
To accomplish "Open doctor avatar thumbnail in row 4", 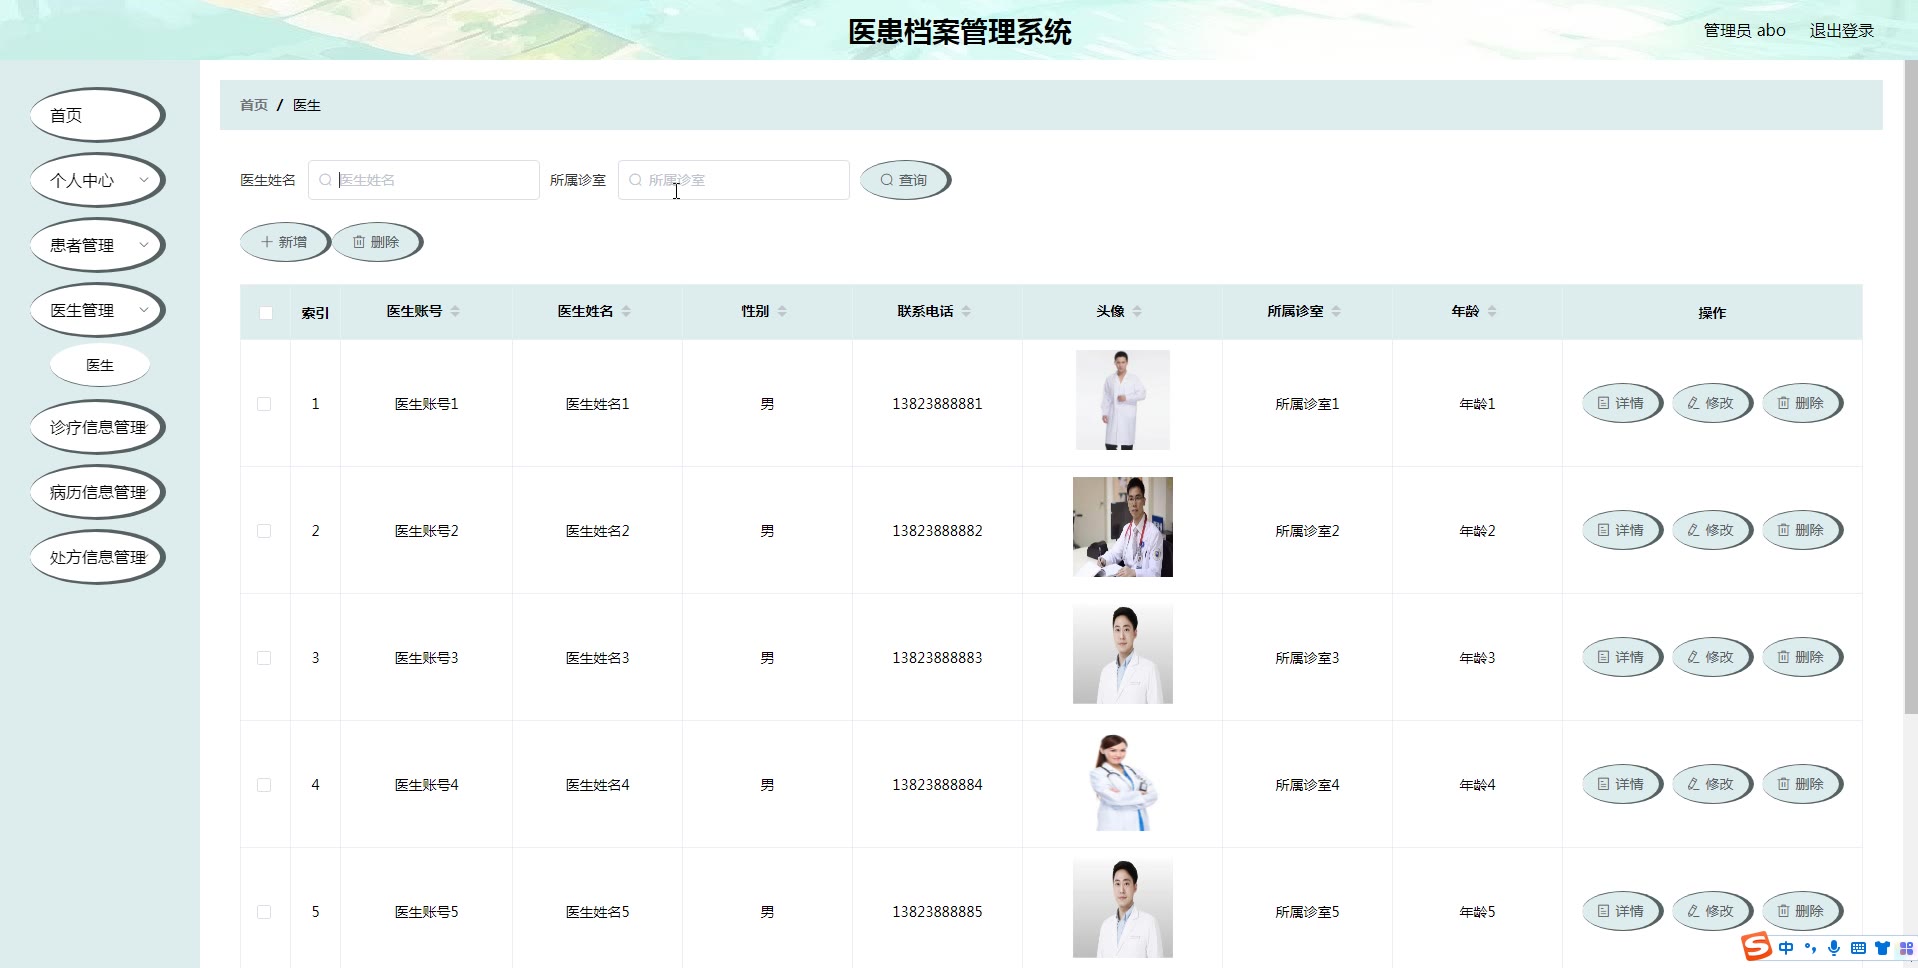I will (x=1122, y=781).
